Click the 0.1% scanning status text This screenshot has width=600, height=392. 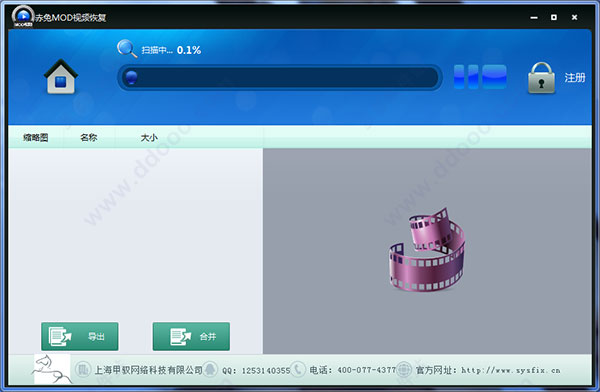pyautogui.click(x=189, y=50)
